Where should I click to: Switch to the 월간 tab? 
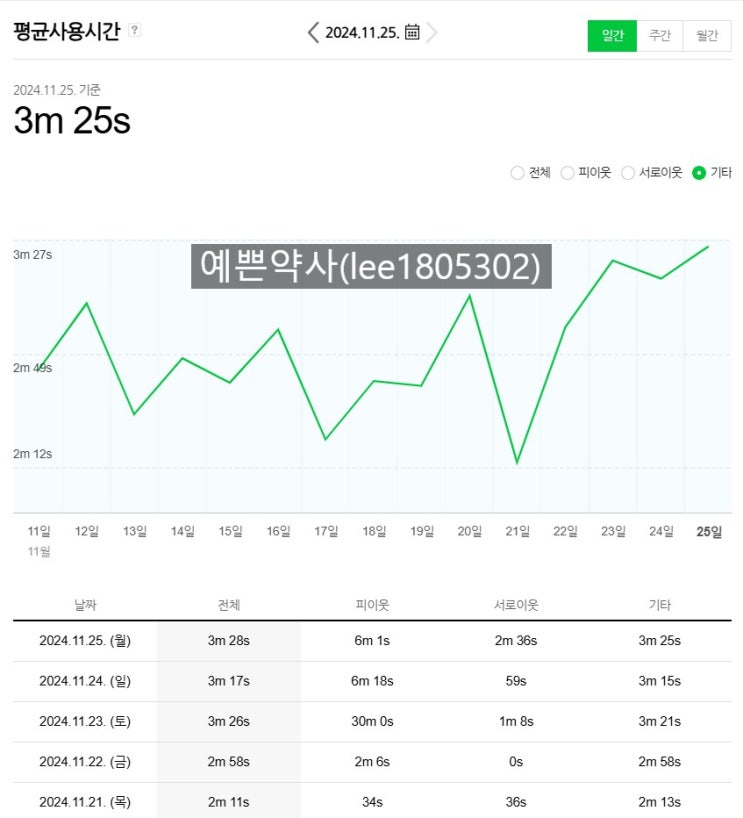[707, 36]
